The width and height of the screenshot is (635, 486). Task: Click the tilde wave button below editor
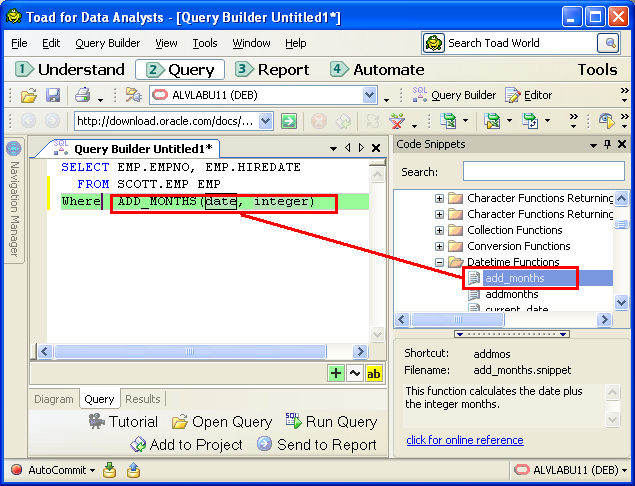click(355, 373)
